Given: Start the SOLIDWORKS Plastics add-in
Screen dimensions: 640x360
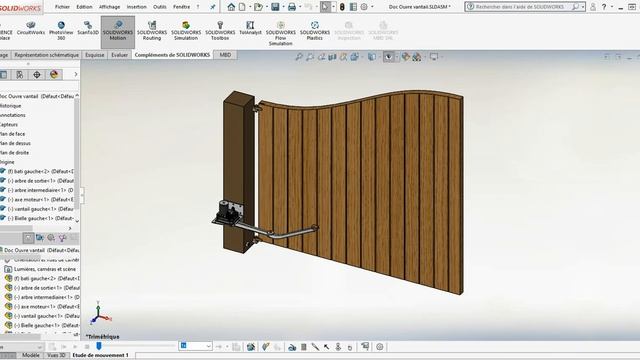Looking at the screenshot, I should [x=315, y=31].
